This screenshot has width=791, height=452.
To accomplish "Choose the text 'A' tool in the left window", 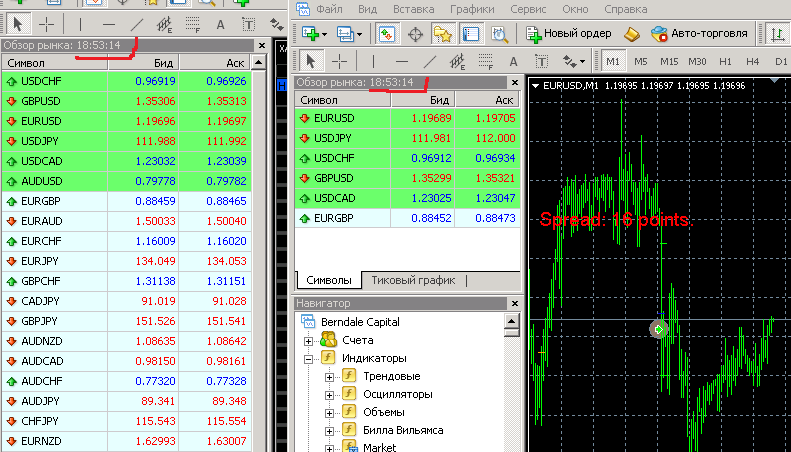I will (220, 24).
